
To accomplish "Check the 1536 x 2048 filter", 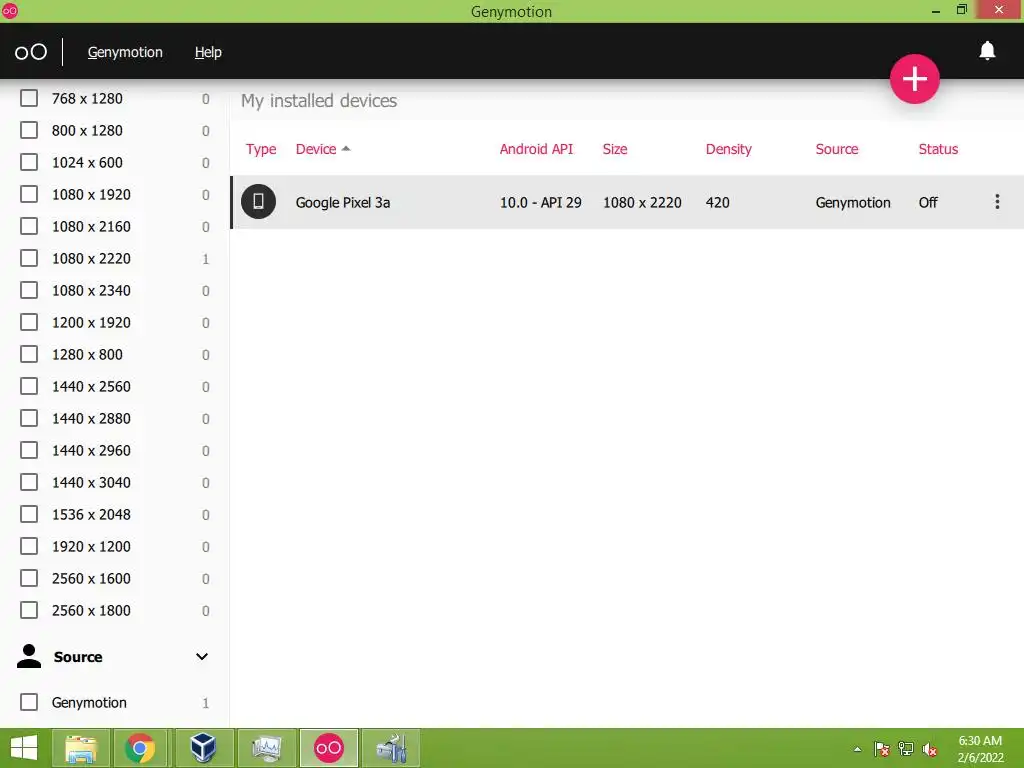I will pos(29,515).
